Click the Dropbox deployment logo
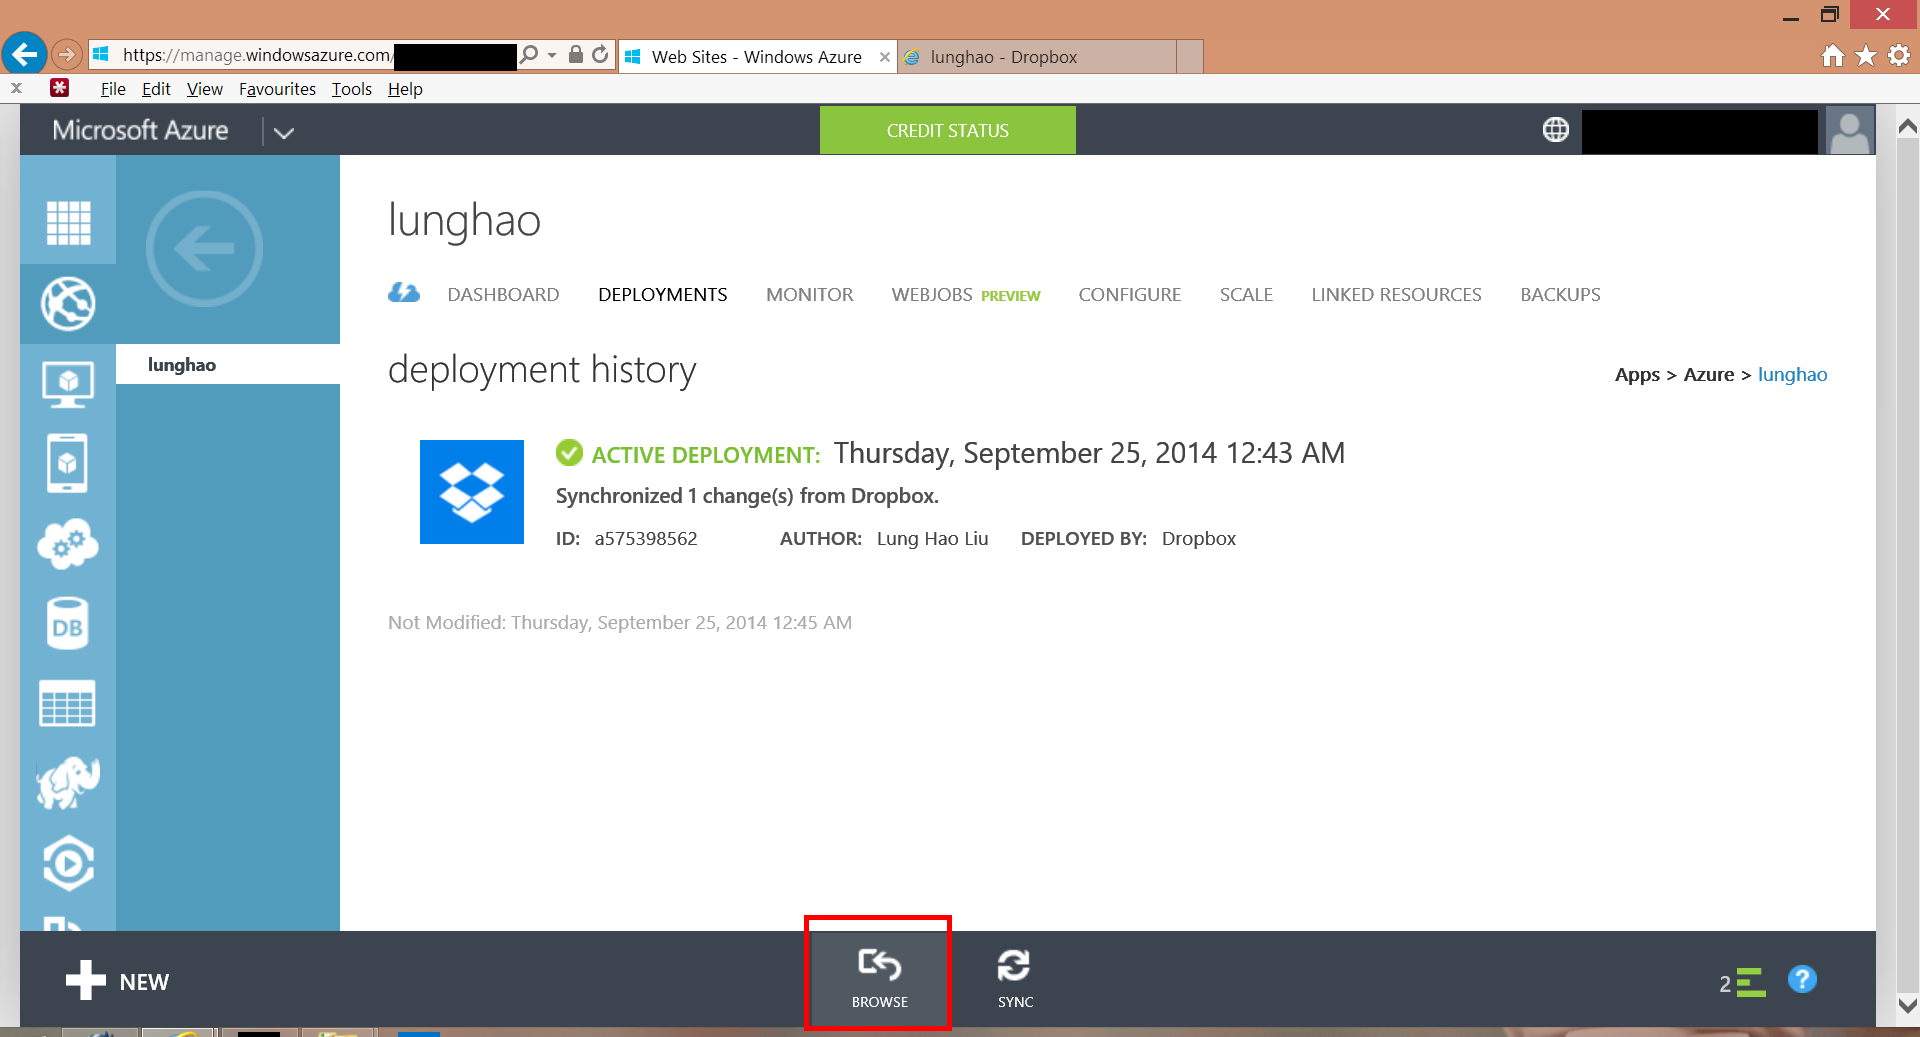This screenshot has height=1037, width=1920. (x=472, y=492)
